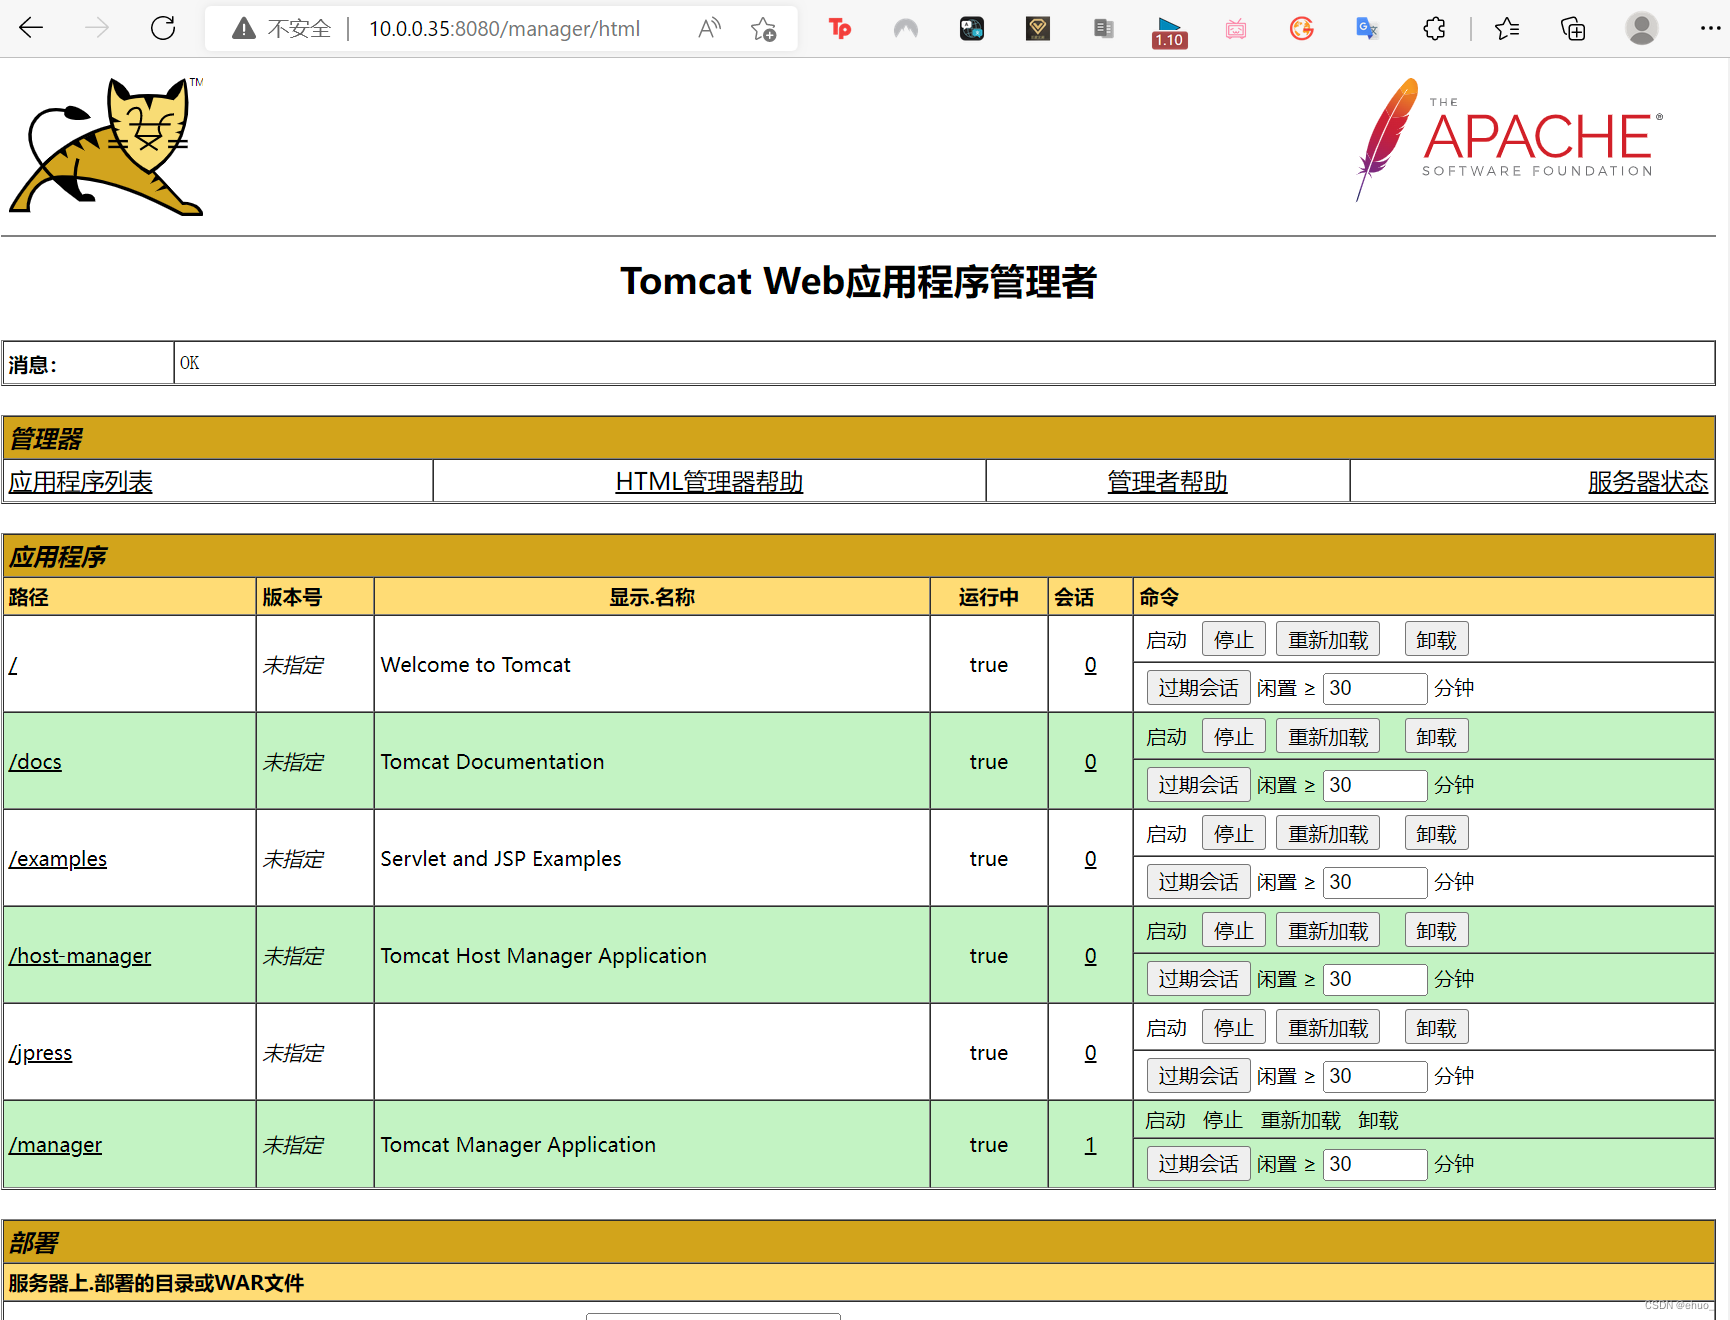
Task: Open the 服务器状态 link
Action: [x=1648, y=482]
